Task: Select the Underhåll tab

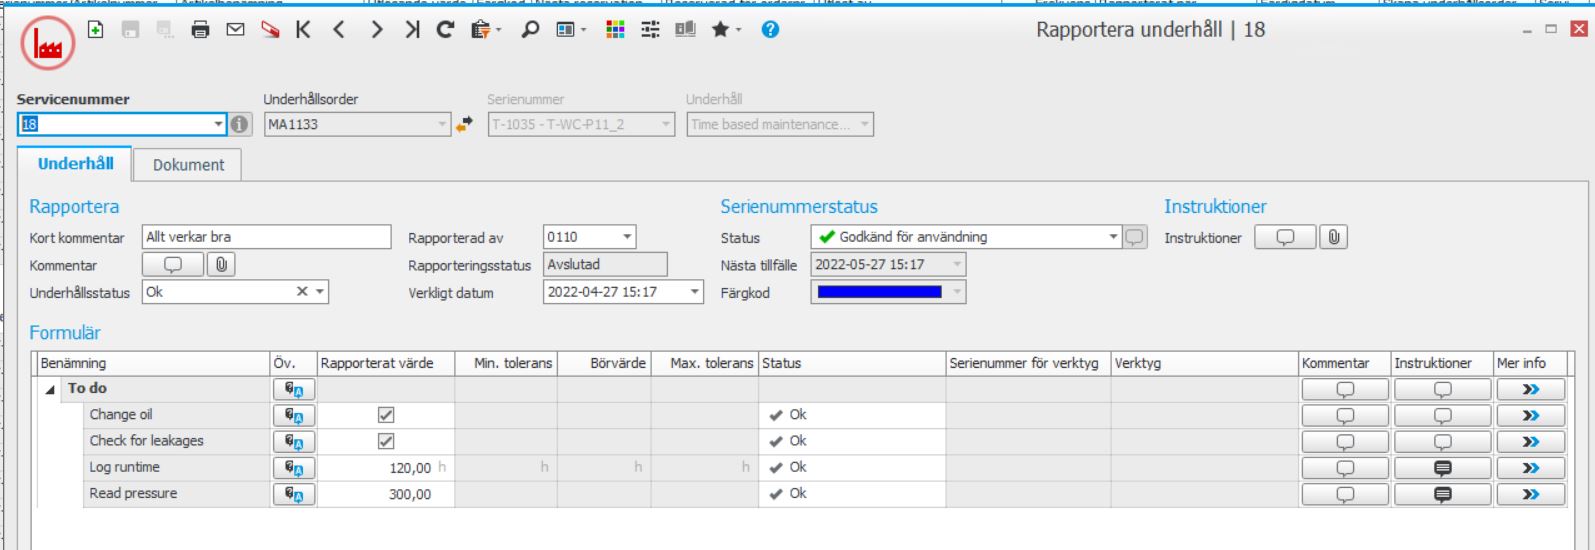Action: pyautogui.click(x=75, y=164)
